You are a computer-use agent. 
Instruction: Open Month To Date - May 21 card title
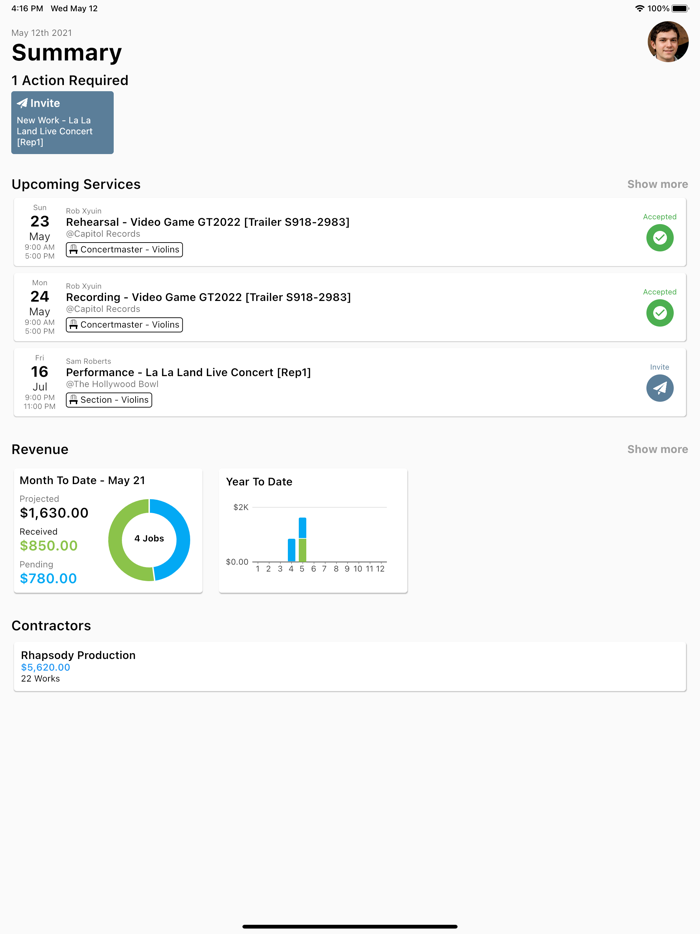point(82,480)
